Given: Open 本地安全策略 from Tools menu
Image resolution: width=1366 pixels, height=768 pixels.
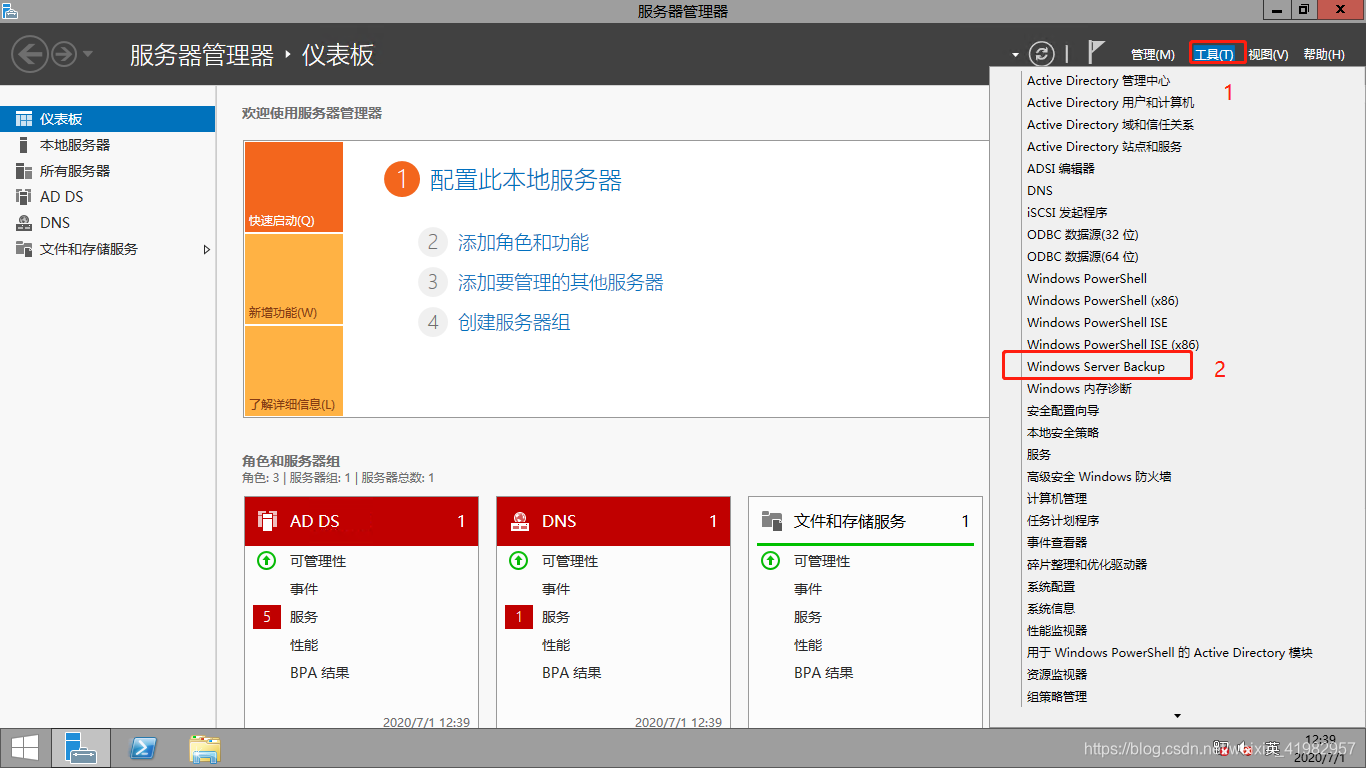Looking at the screenshot, I should (1063, 433).
